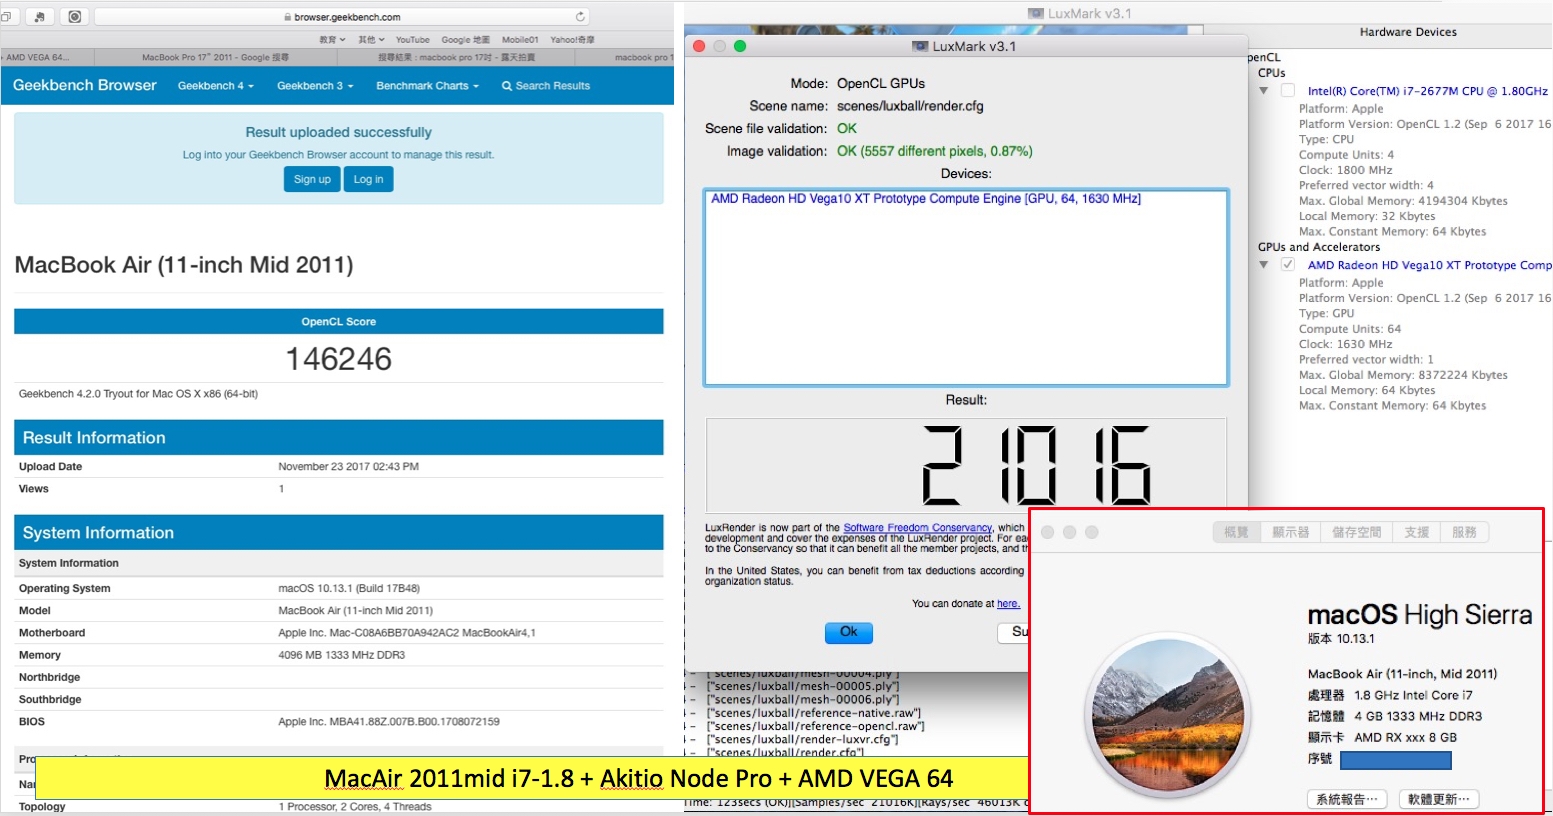Click the Log in button
Image resolution: width=1553 pixels, height=816 pixels.
click(369, 179)
